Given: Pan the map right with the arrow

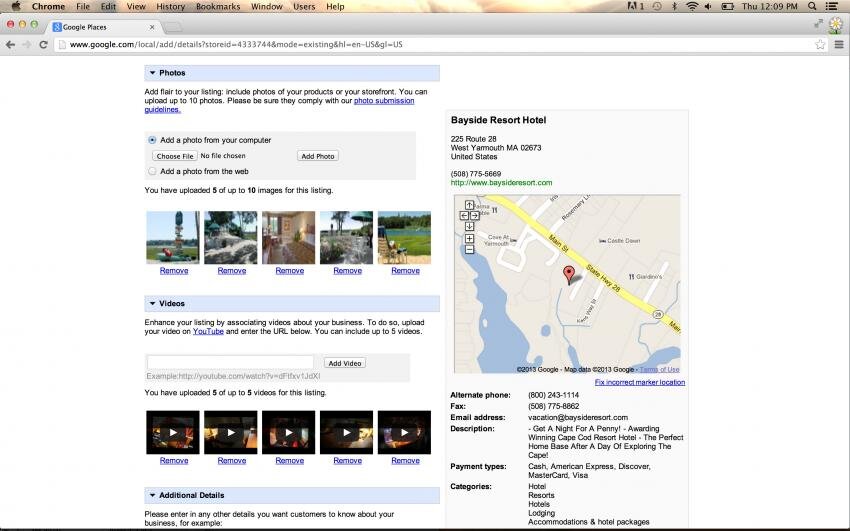Looking at the screenshot, I should click(x=475, y=216).
